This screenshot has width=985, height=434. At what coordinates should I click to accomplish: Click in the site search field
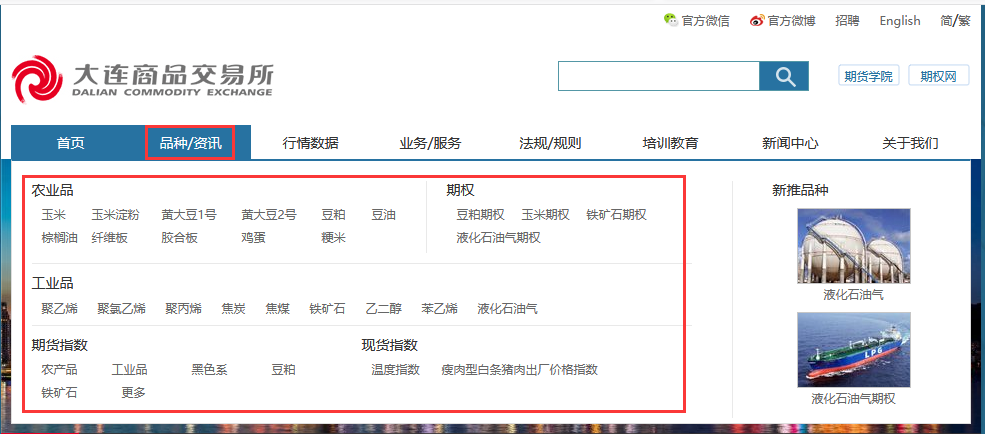659,76
